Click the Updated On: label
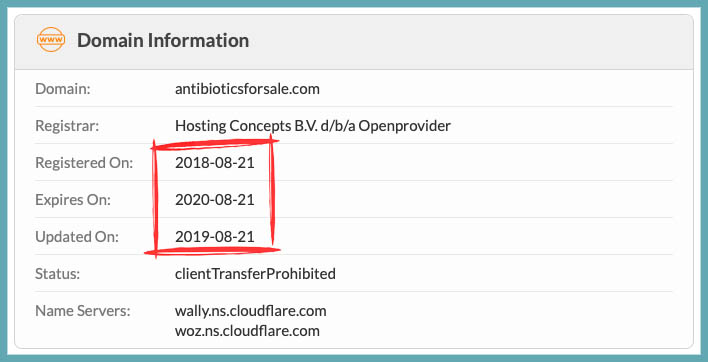The image size is (708, 362). click(x=77, y=237)
